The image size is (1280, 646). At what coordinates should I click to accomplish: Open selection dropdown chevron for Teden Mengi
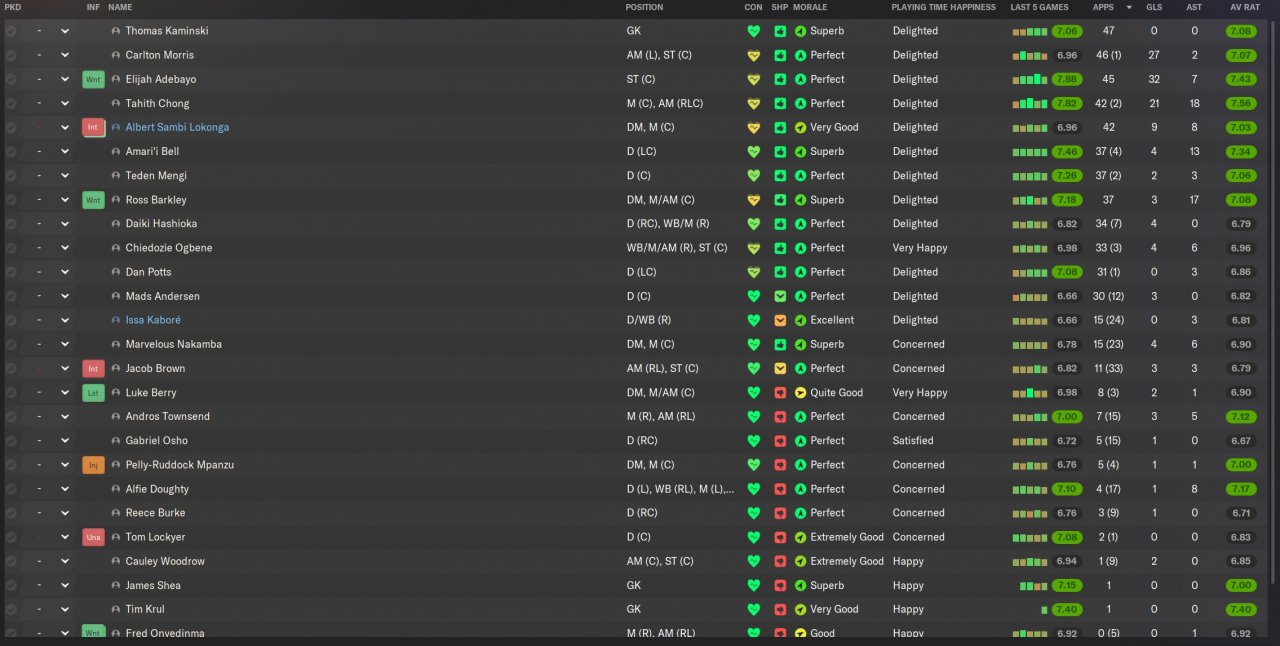(x=65, y=176)
